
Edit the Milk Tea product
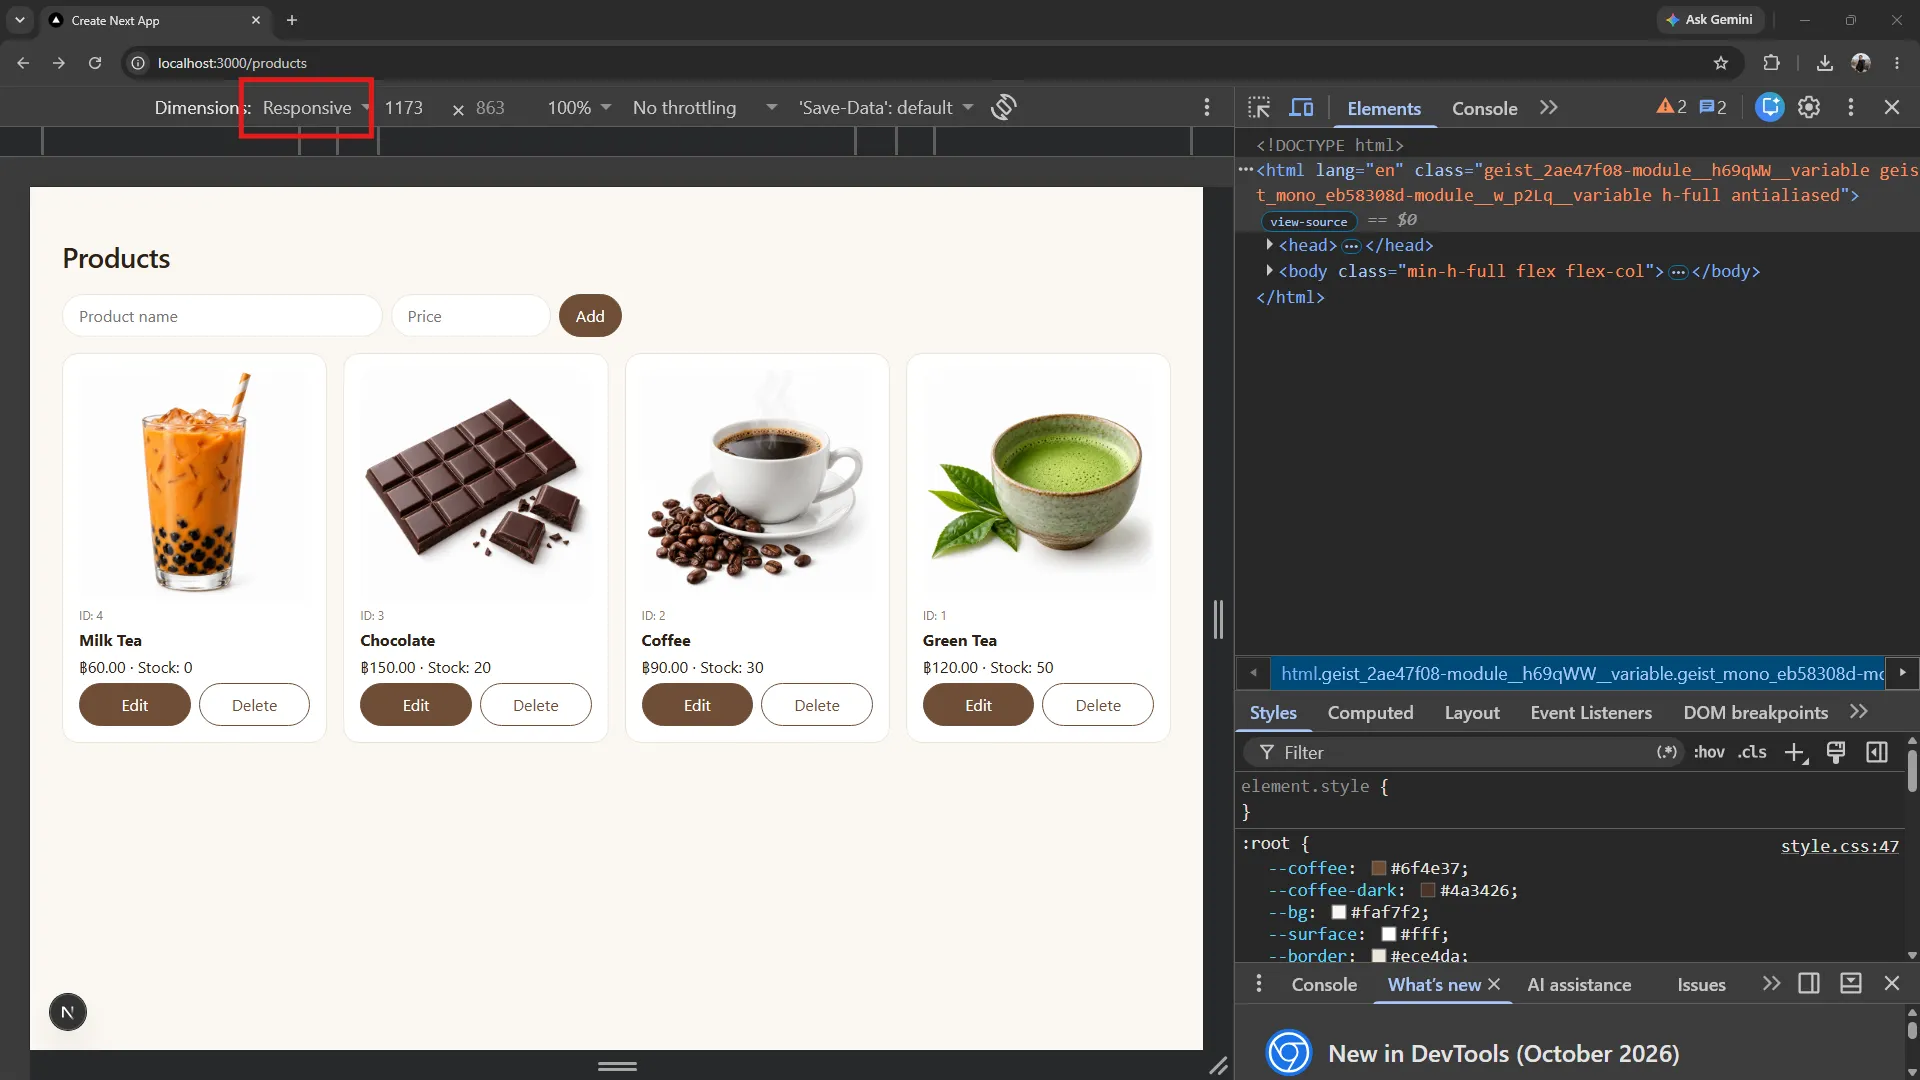(135, 705)
